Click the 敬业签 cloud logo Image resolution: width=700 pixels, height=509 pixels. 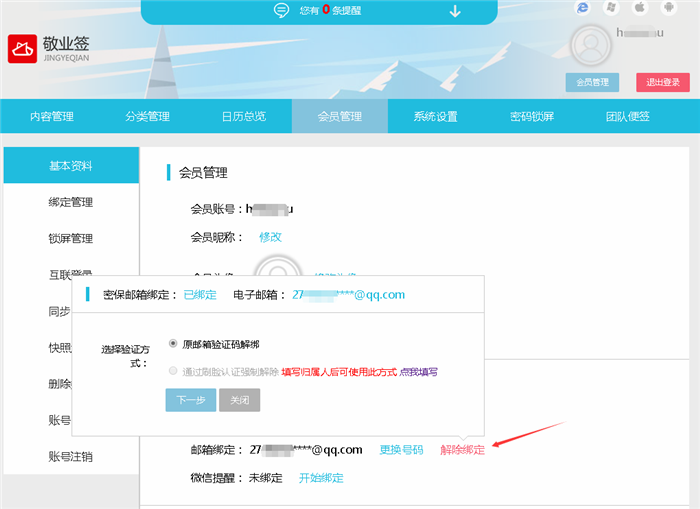tap(22, 50)
